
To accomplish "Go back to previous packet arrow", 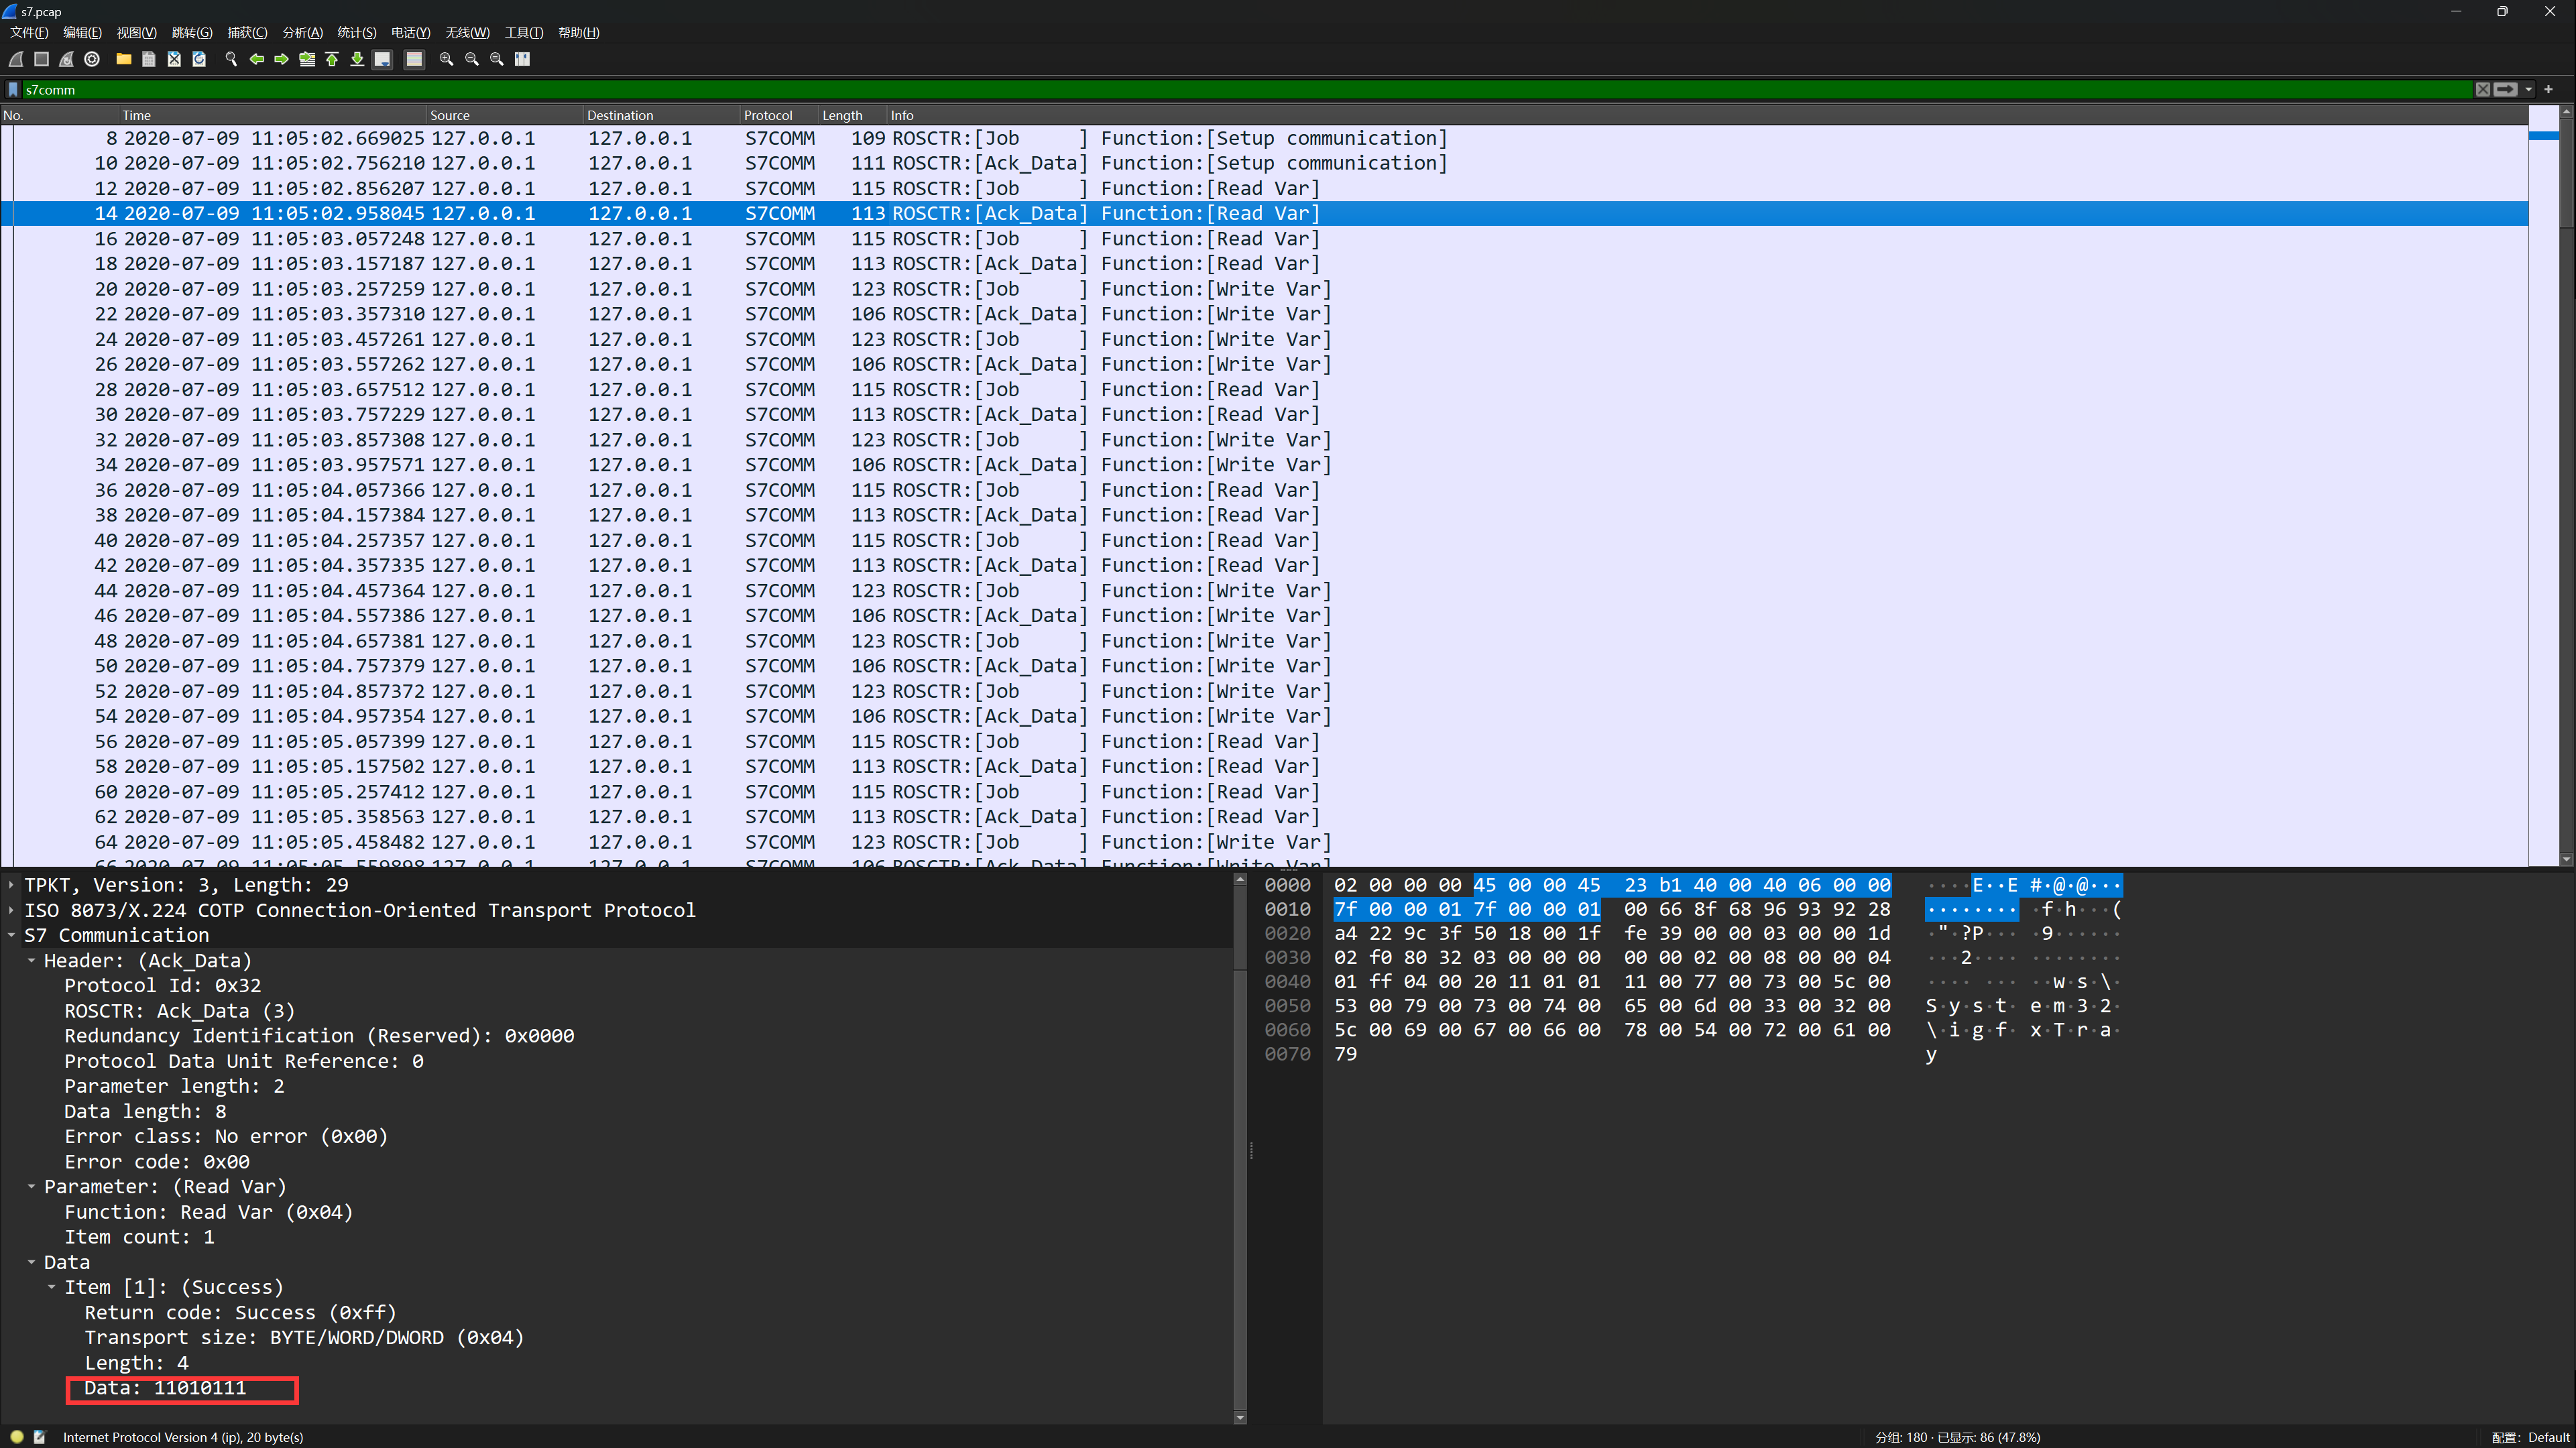I will [256, 59].
